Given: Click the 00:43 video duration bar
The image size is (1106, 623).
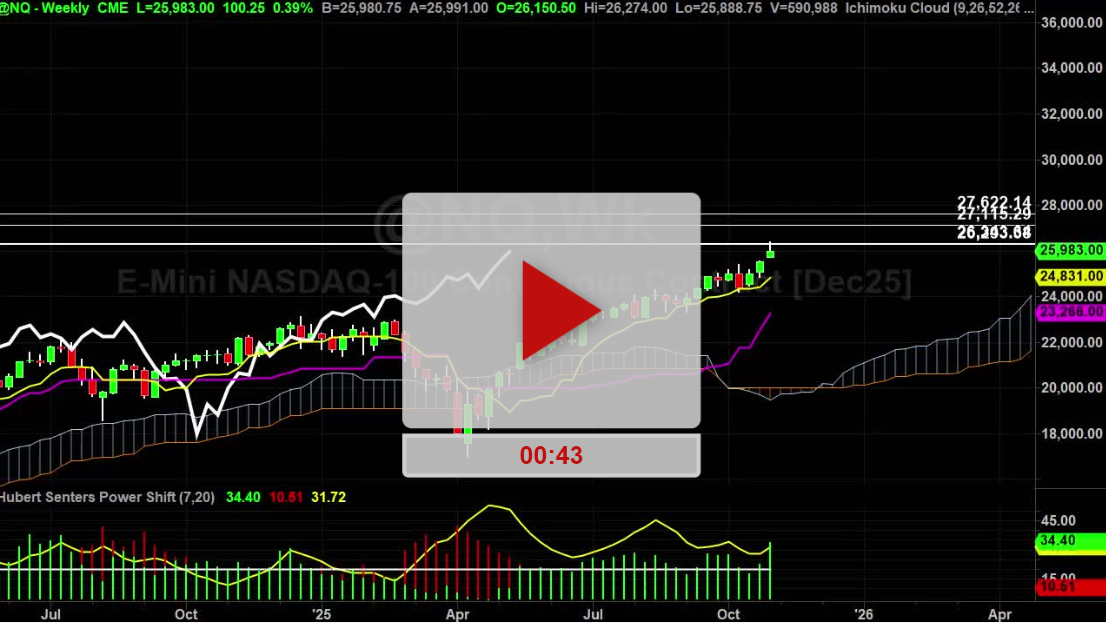Looking at the screenshot, I should click(551, 455).
